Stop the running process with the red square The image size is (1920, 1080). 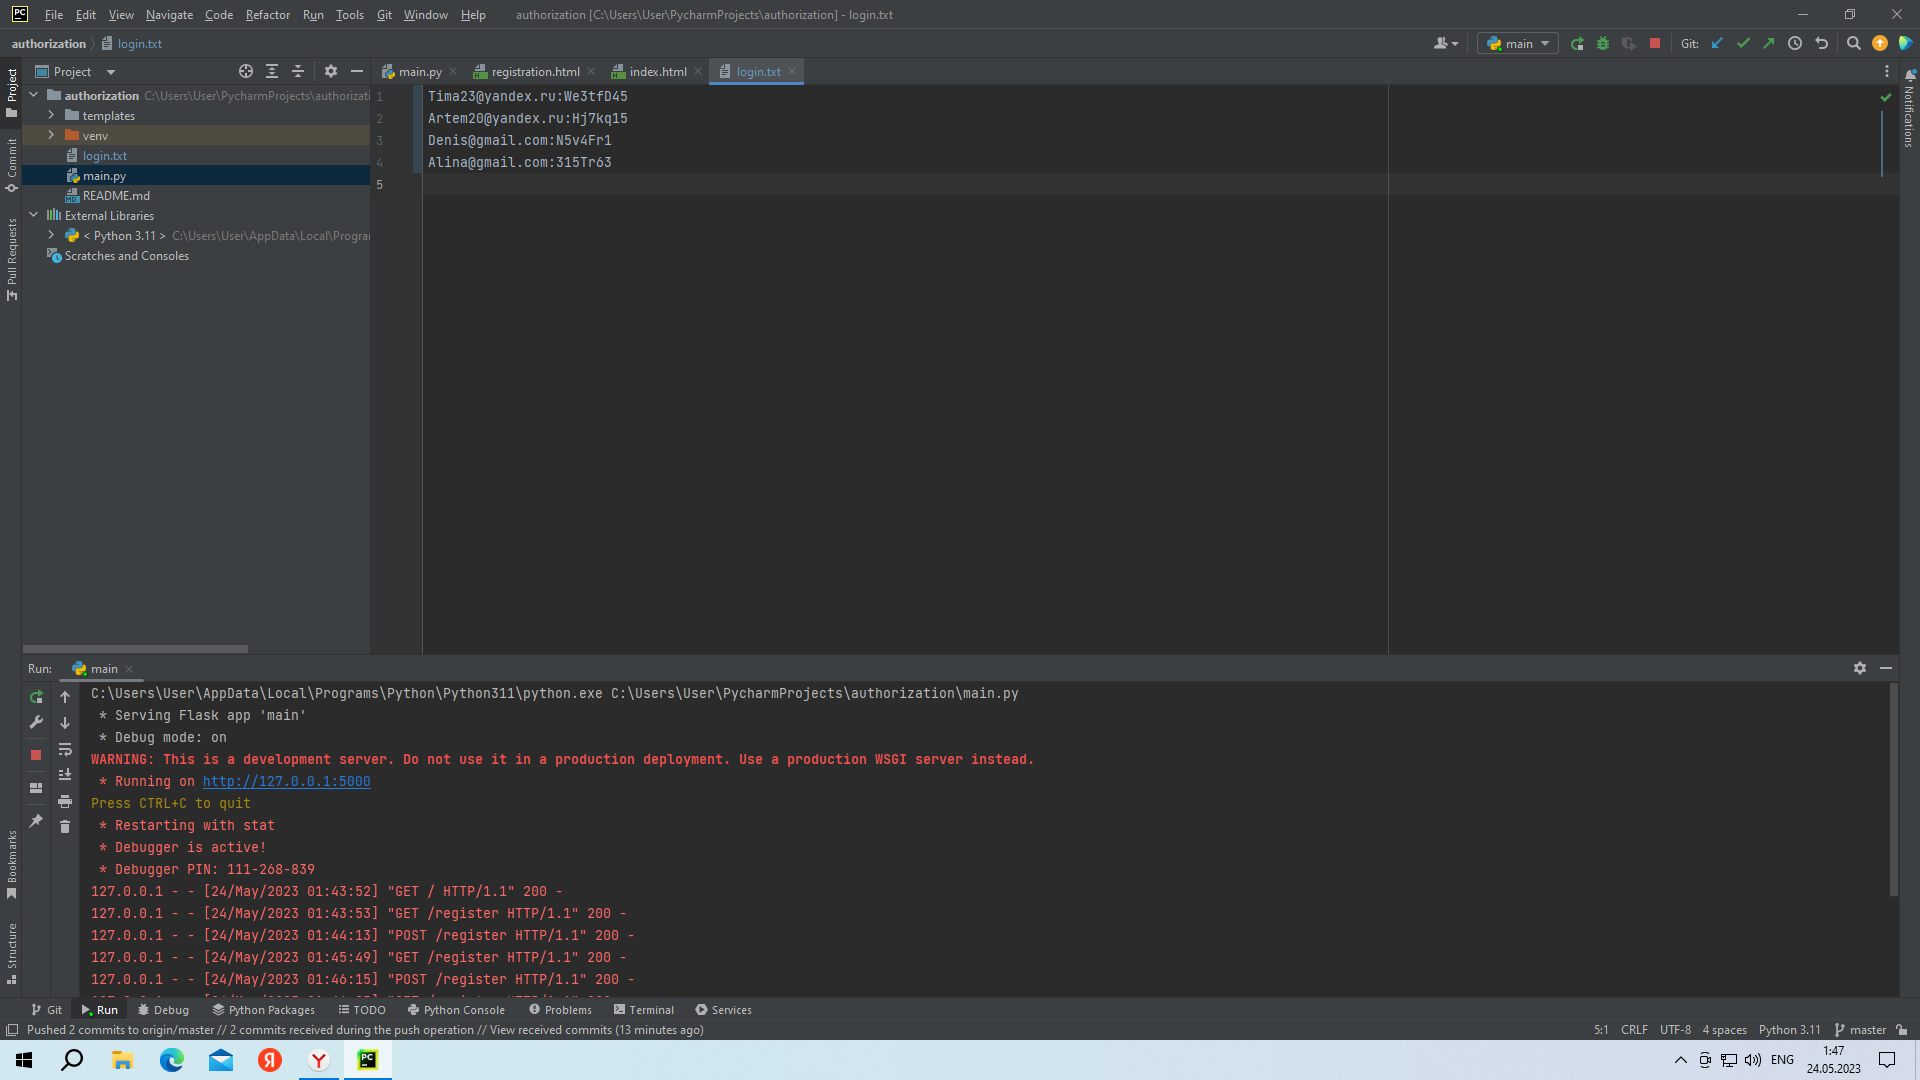(1655, 44)
